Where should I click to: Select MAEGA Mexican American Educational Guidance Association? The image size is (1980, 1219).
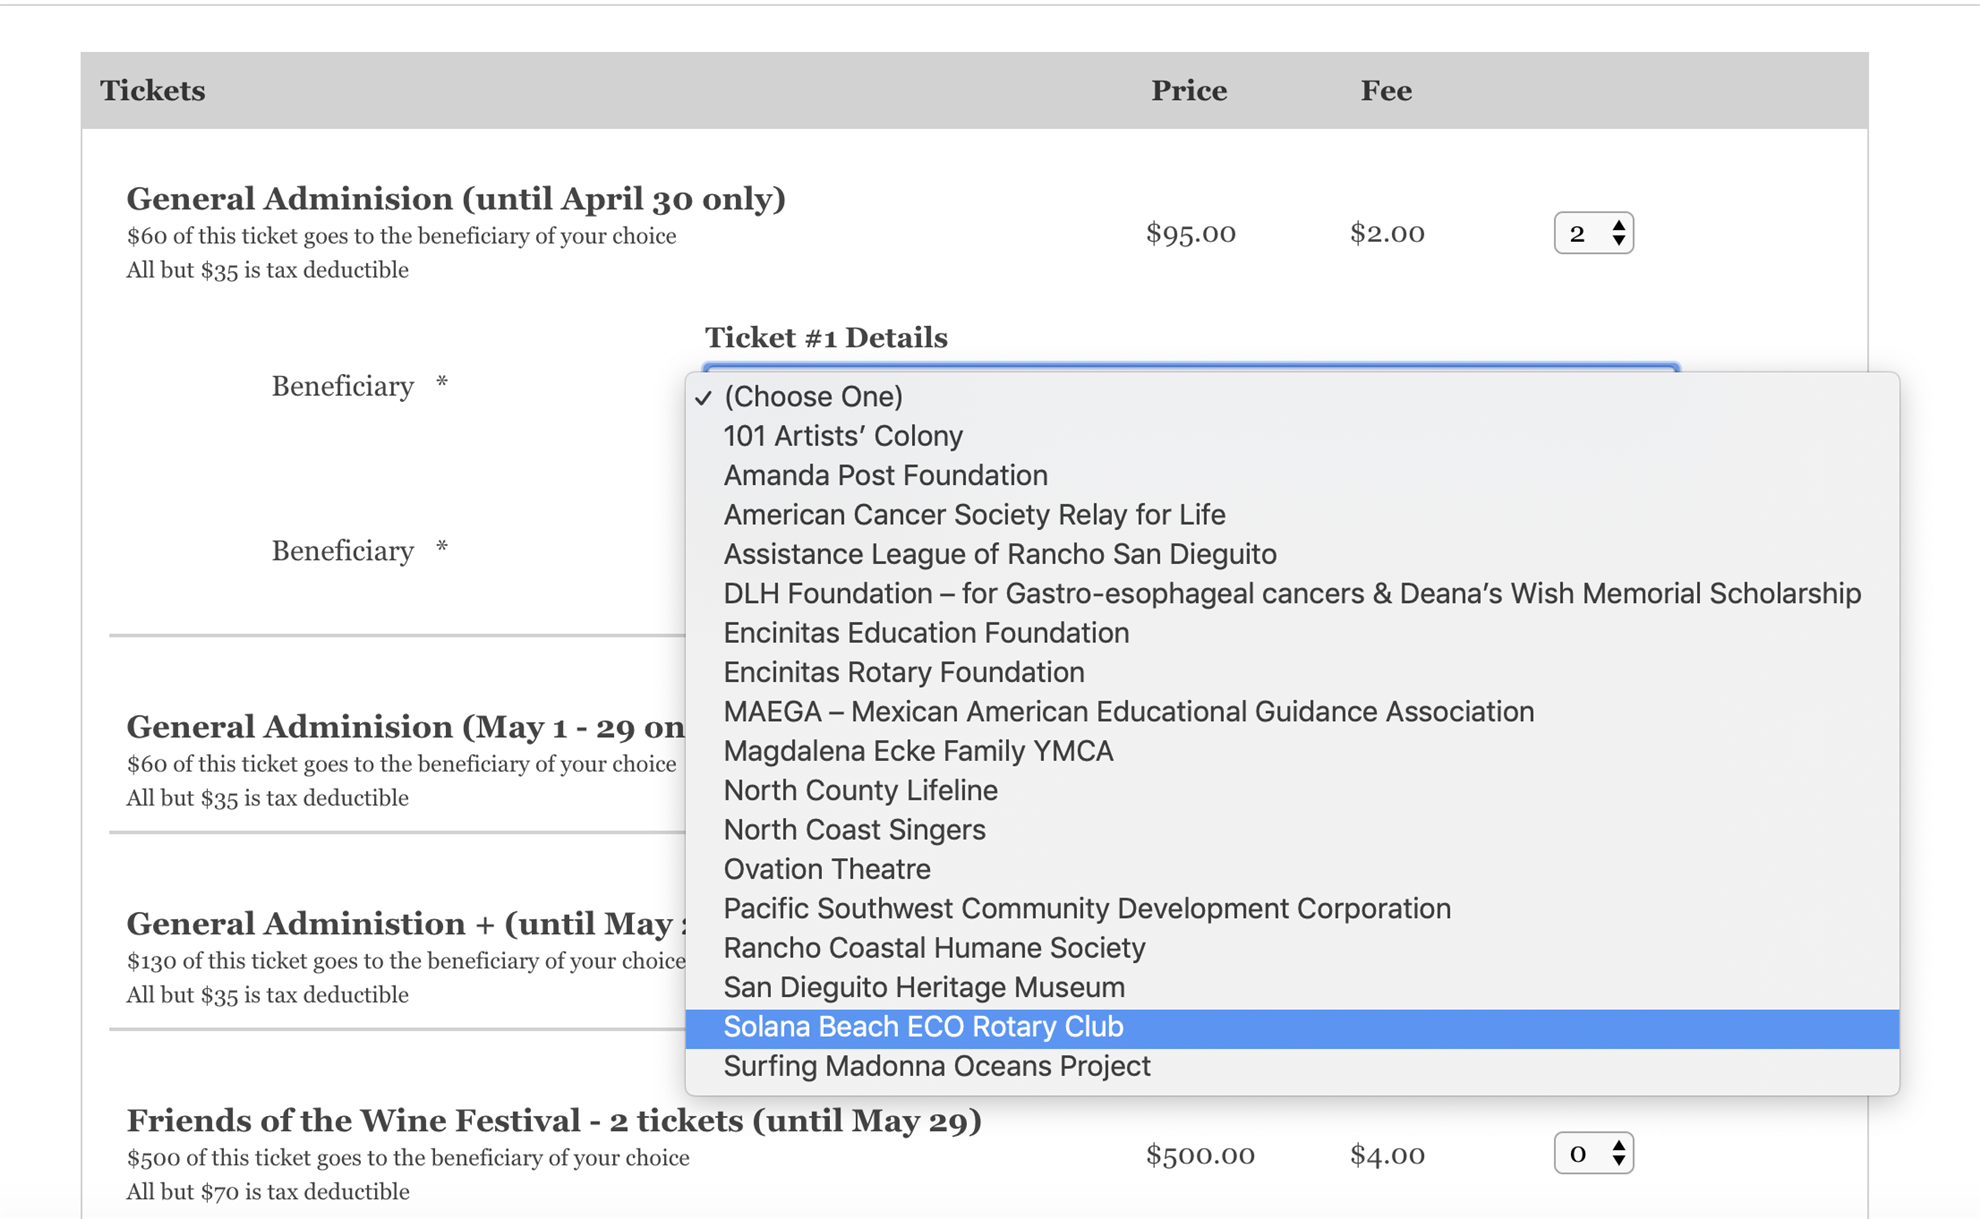coord(1128,712)
